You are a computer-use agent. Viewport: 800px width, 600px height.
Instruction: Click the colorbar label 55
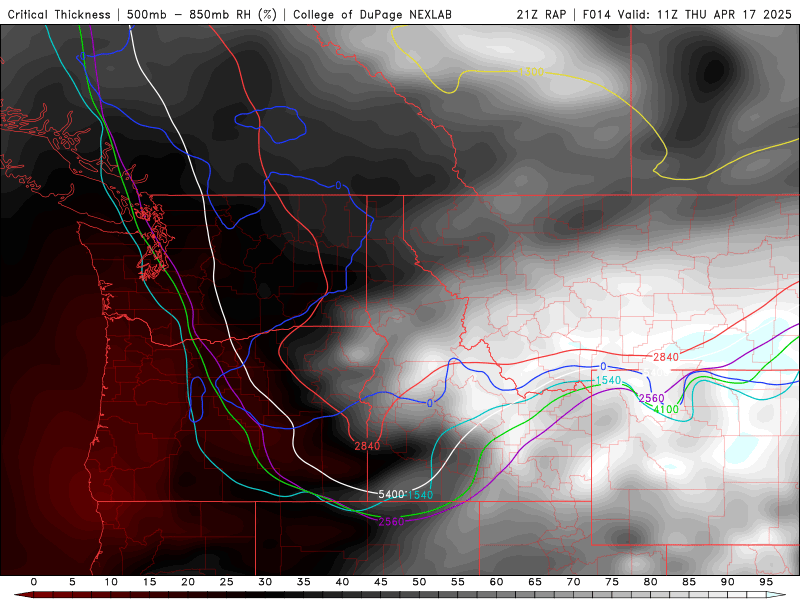point(458,582)
